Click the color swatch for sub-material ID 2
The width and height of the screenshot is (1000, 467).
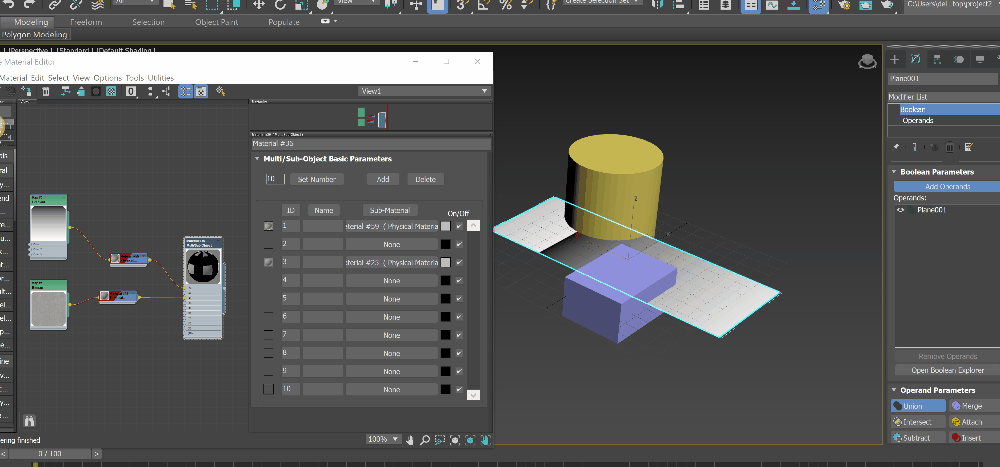click(x=445, y=244)
